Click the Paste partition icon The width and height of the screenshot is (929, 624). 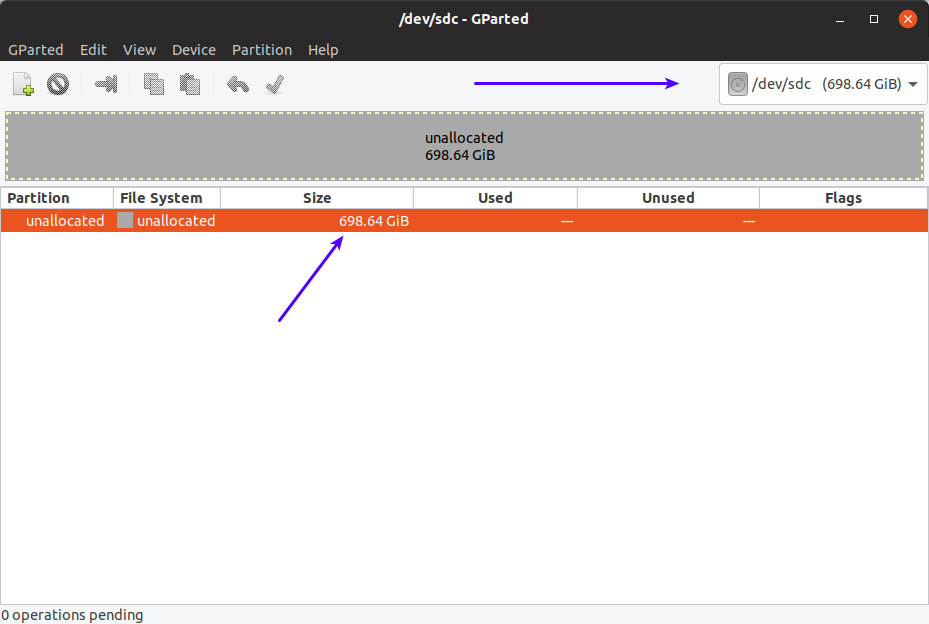point(190,84)
